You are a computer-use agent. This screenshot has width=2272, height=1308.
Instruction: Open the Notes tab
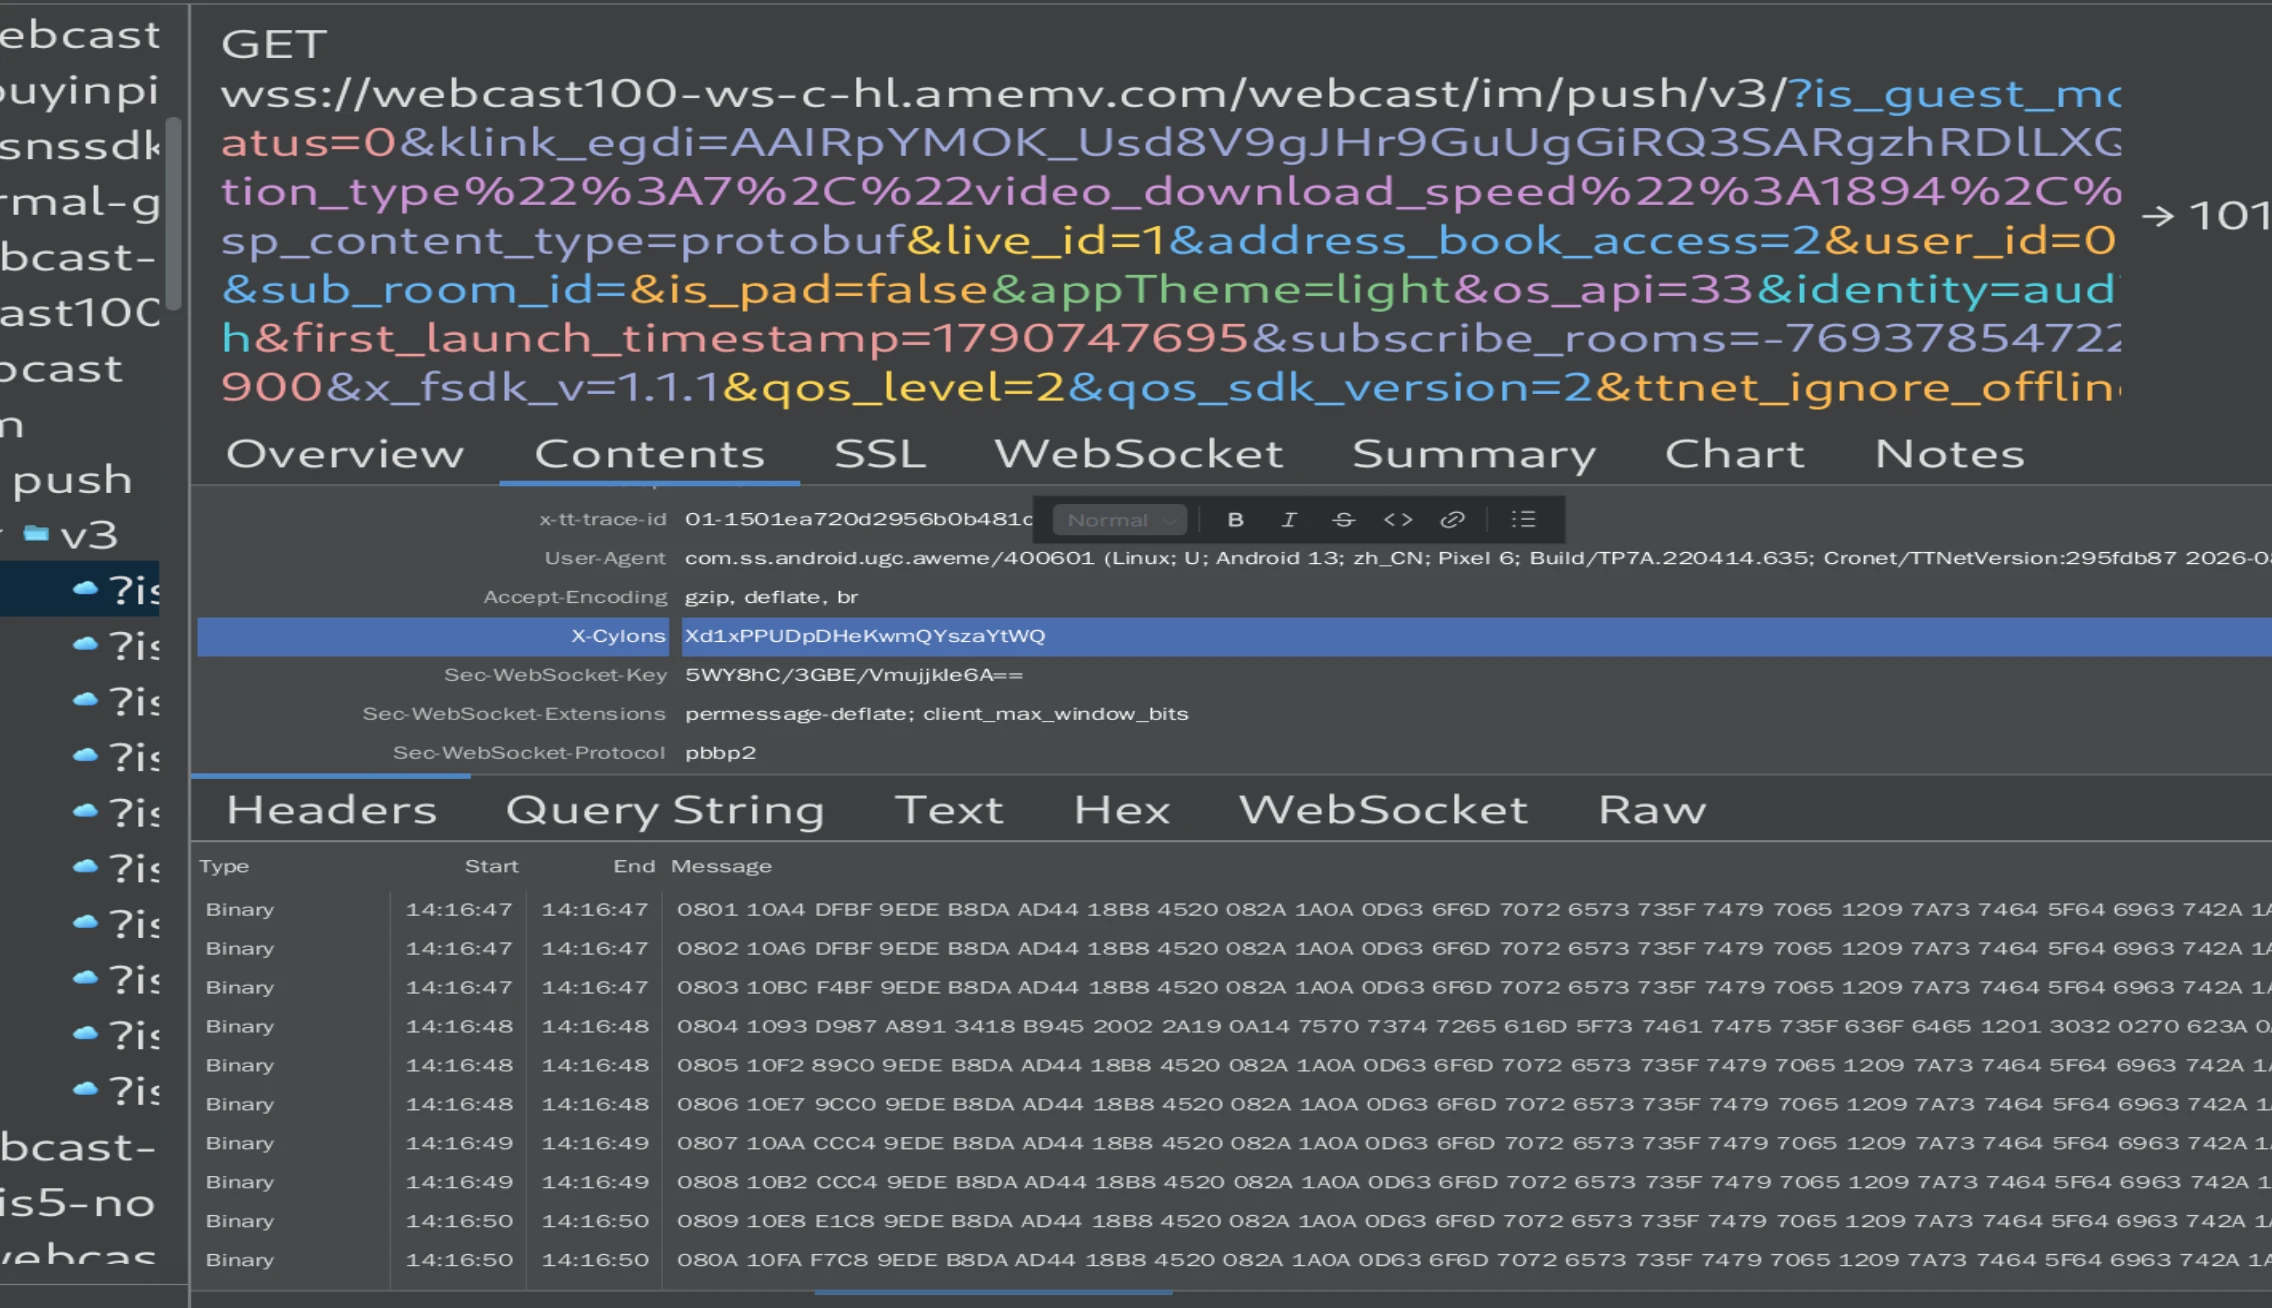1950,454
